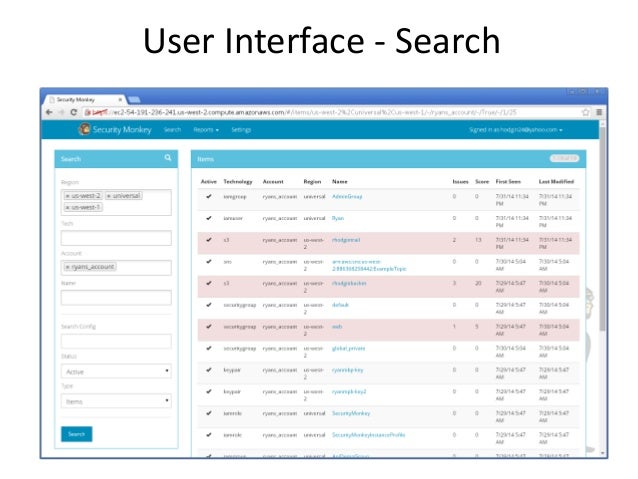Open the SecurityMonkey iamrole link
This screenshot has width=638, height=479.
351,413
